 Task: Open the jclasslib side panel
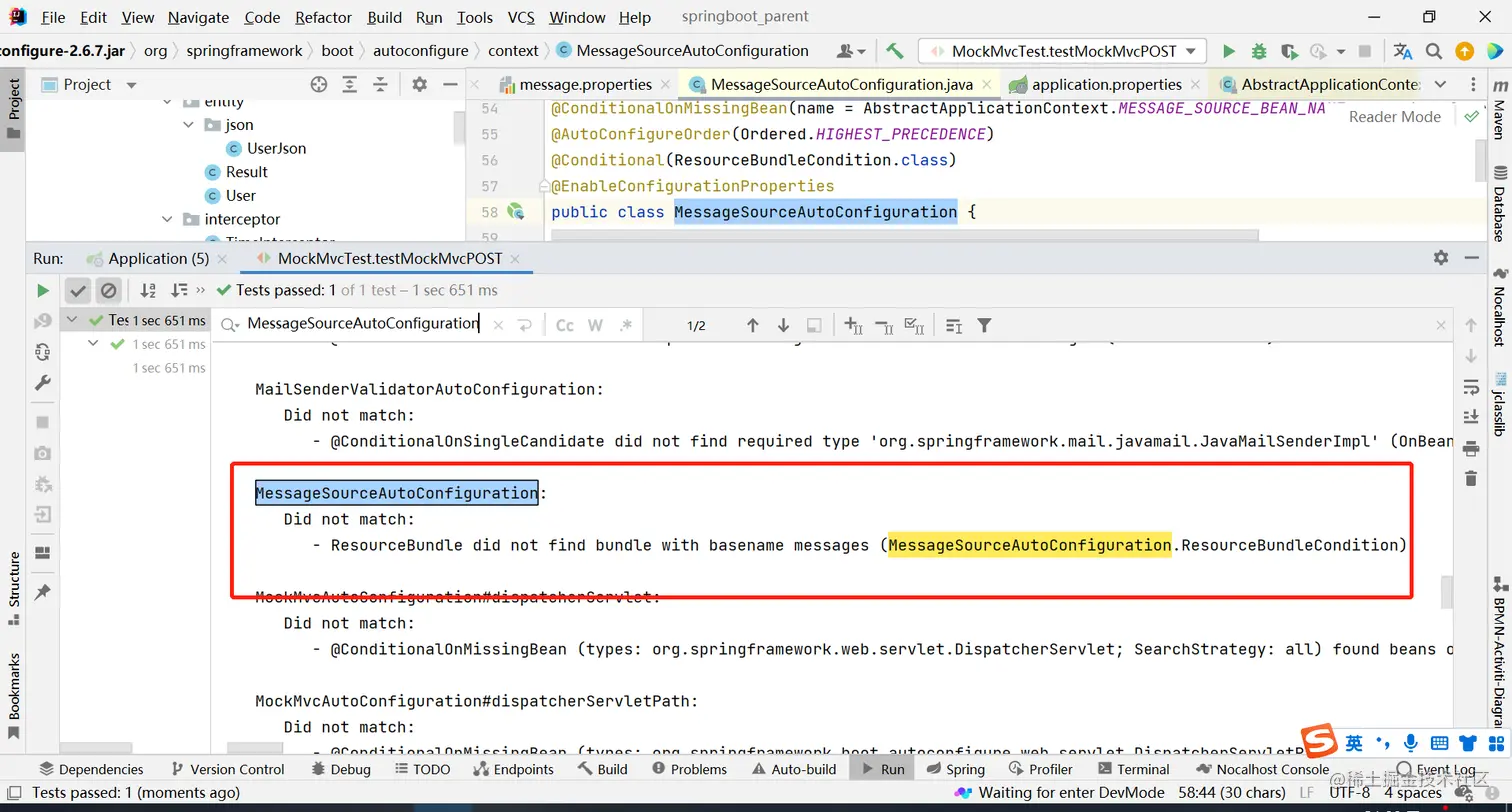[x=1498, y=403]
